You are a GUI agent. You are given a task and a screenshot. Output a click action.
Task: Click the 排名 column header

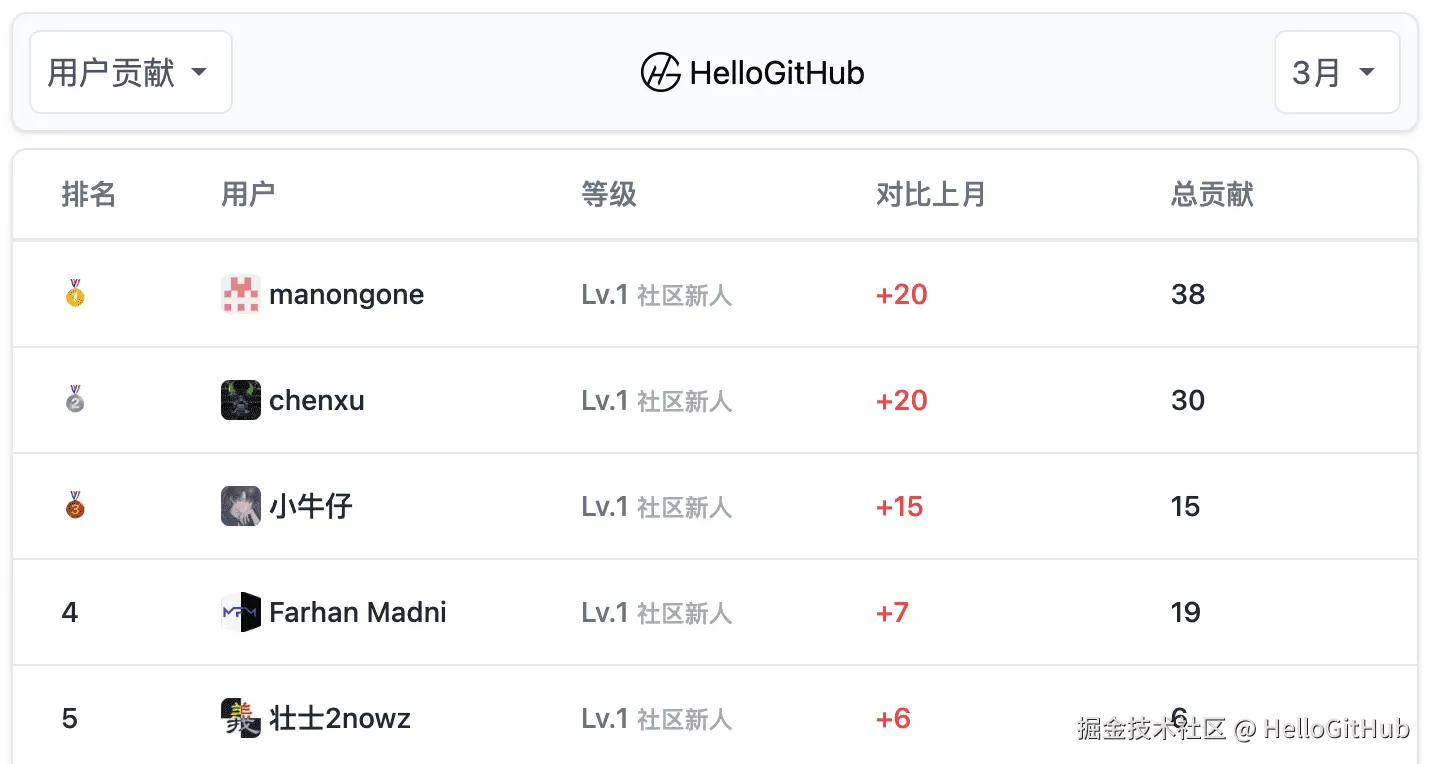pos(89,194)
